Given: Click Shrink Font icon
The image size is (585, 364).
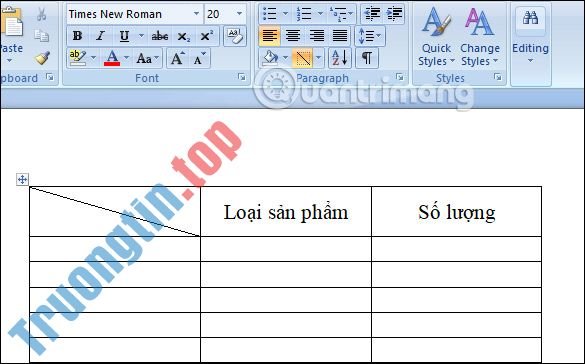Looking at the screenshot, I should (x=200, y=58).
